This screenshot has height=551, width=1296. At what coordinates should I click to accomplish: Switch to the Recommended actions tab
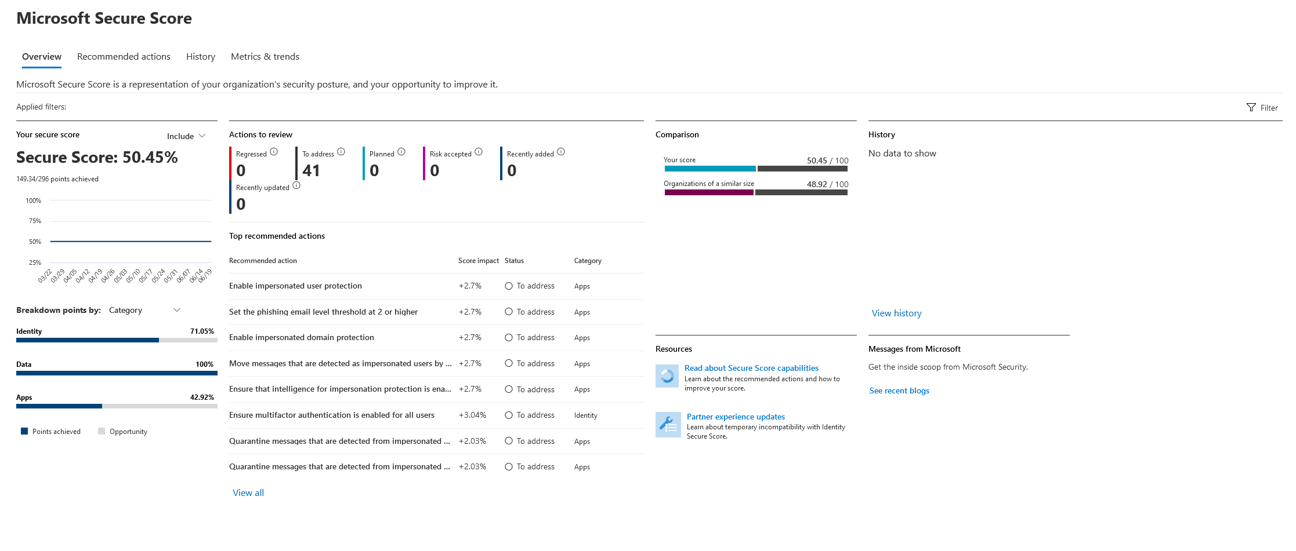(x=124, y=57)
